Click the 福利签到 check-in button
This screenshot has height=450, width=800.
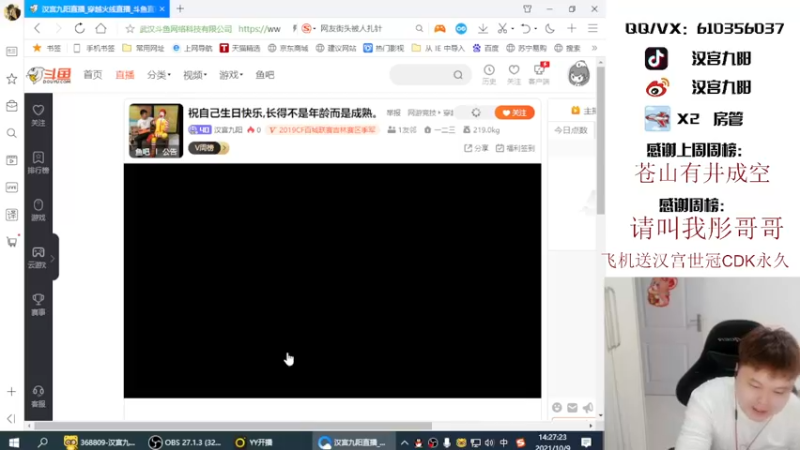tap(515, 148)
